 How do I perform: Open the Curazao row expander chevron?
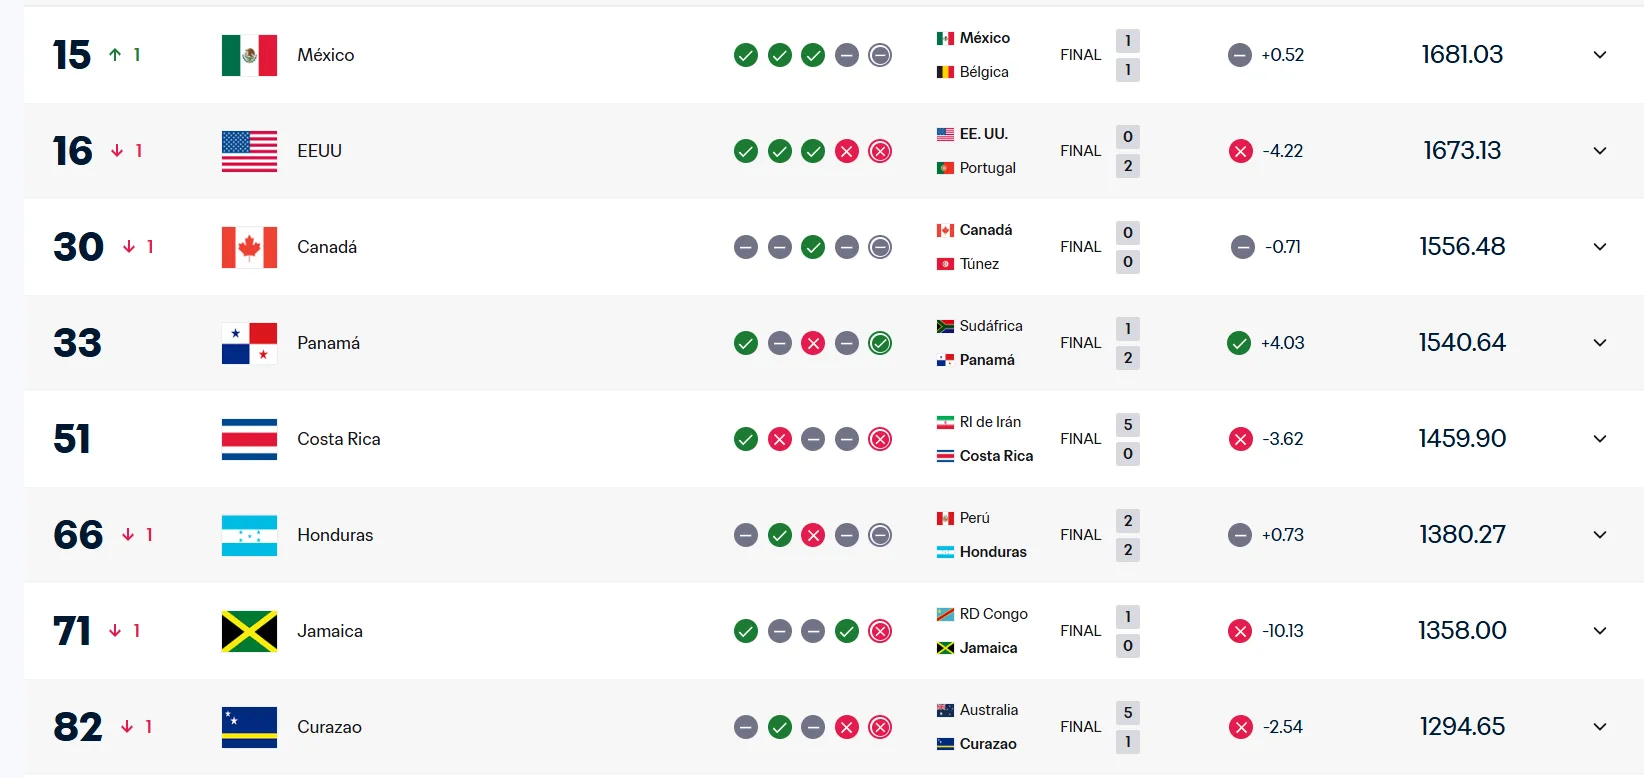(x=1599, y=727)
